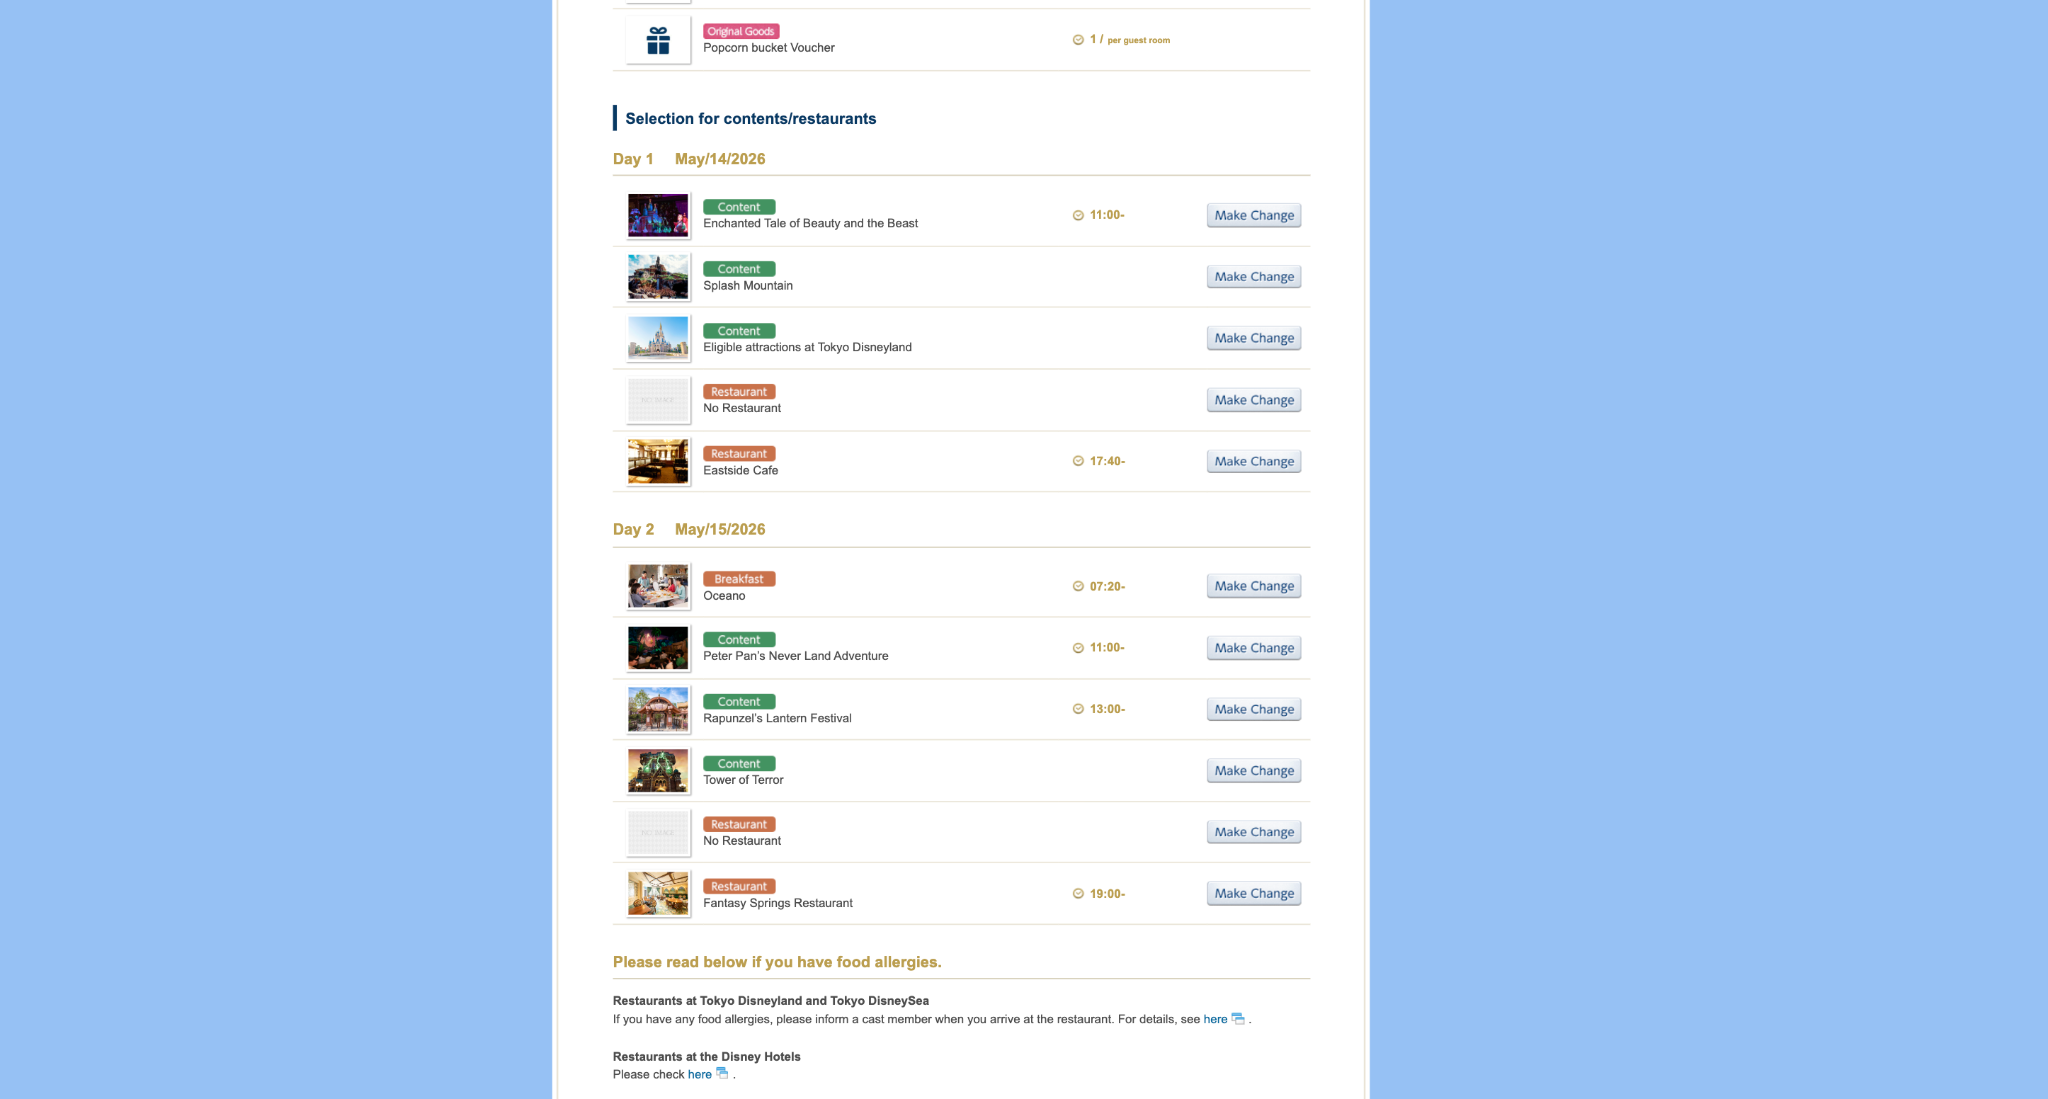Click the clock icon beside Oceano 07:20-
This screenshot has height=1099, width=2048.
[x=1078, y=586]
